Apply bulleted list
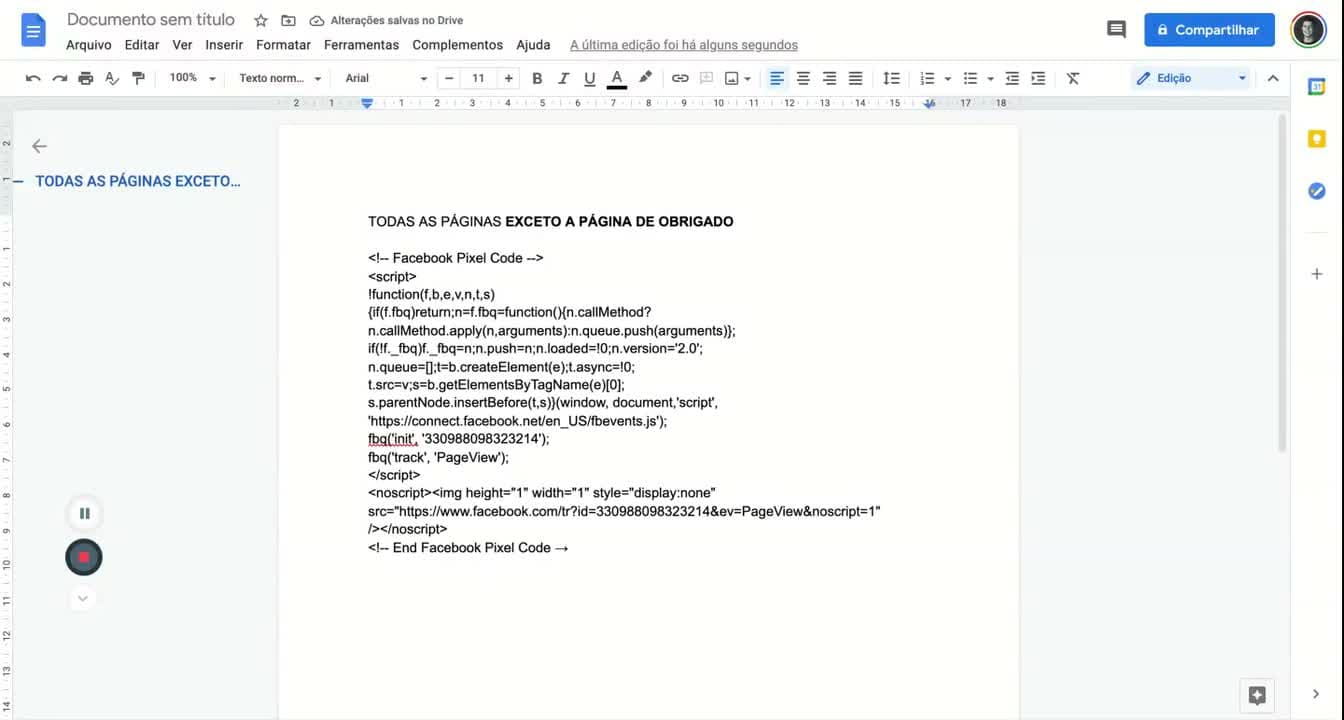The image size is (1344, 720). (x=970, y=78)
